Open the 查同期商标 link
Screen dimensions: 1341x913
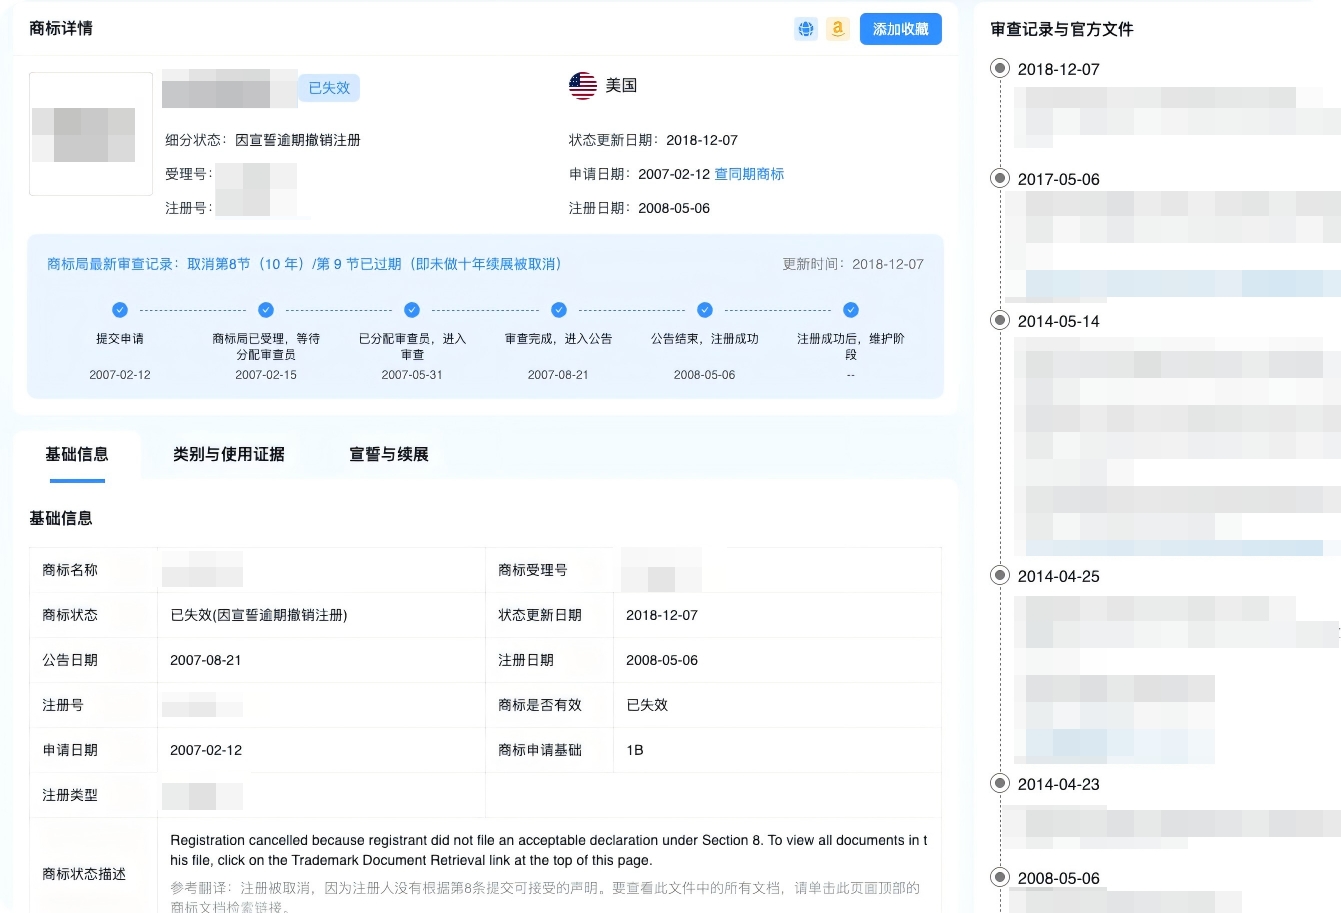coord(749,174)
